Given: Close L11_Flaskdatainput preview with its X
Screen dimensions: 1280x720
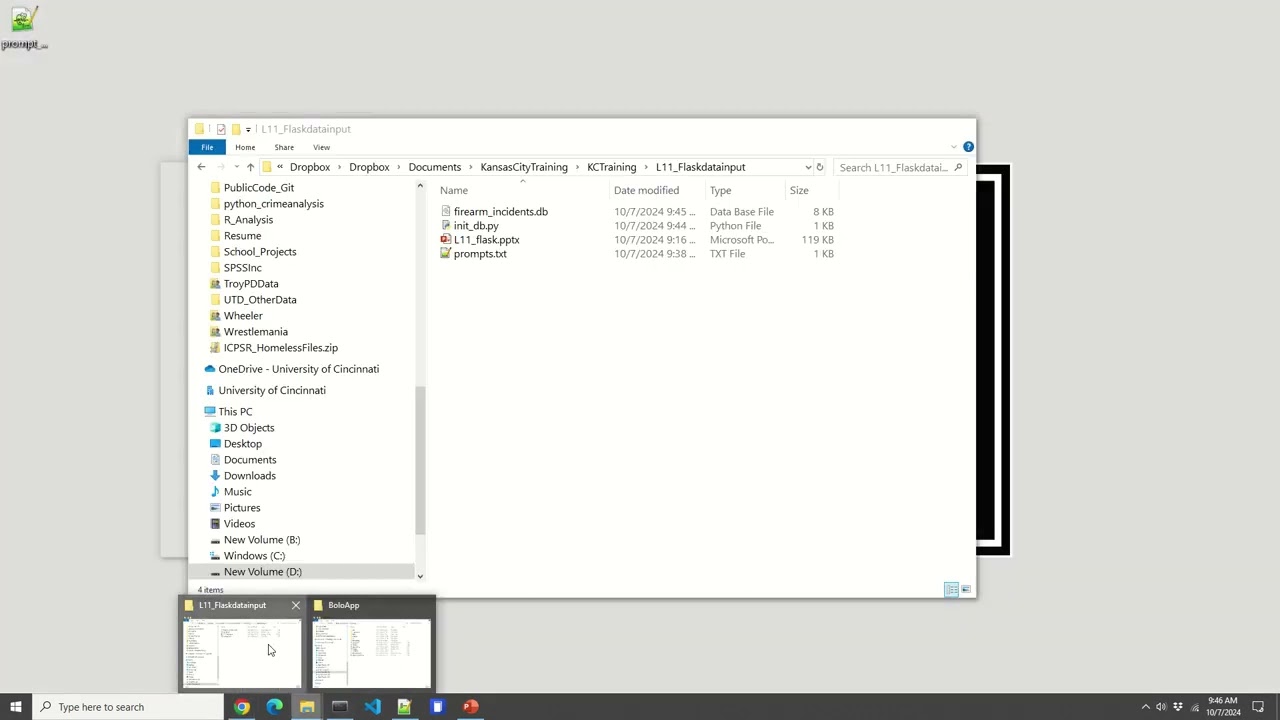Looking at the screenshot, I should click(295, 605).
